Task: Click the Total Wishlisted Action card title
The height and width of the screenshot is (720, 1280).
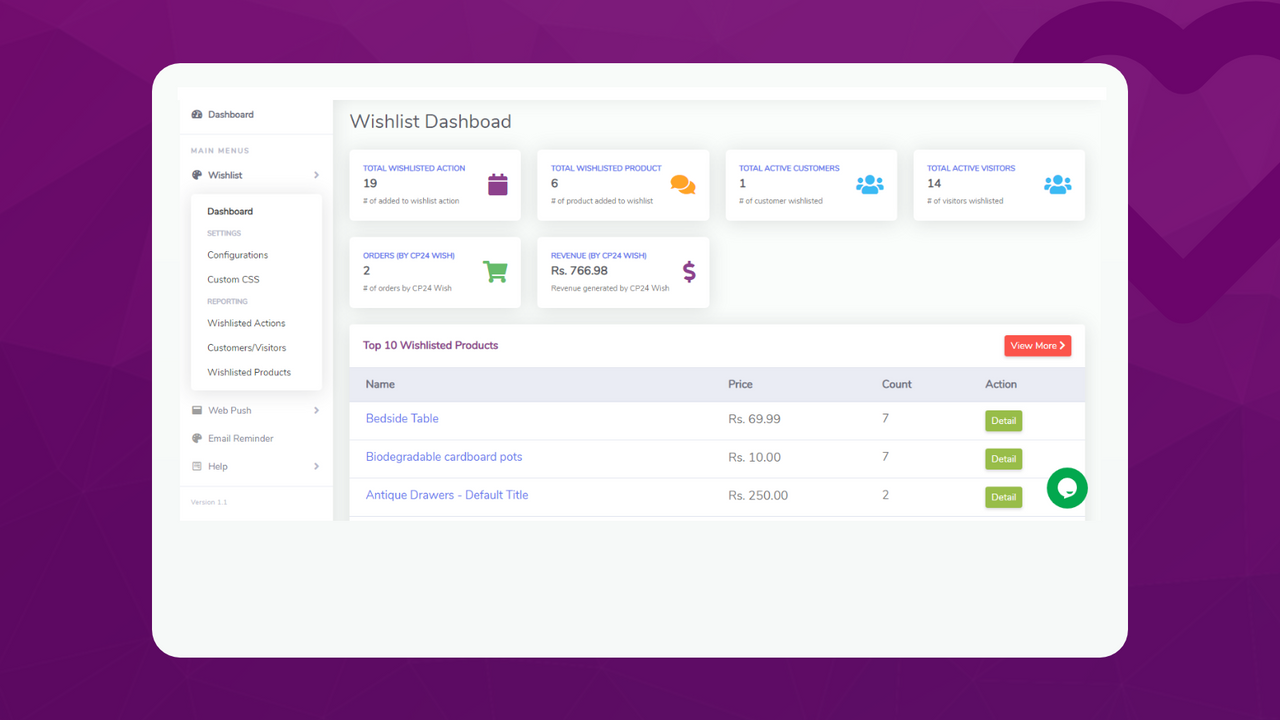Action: point(414,168)
